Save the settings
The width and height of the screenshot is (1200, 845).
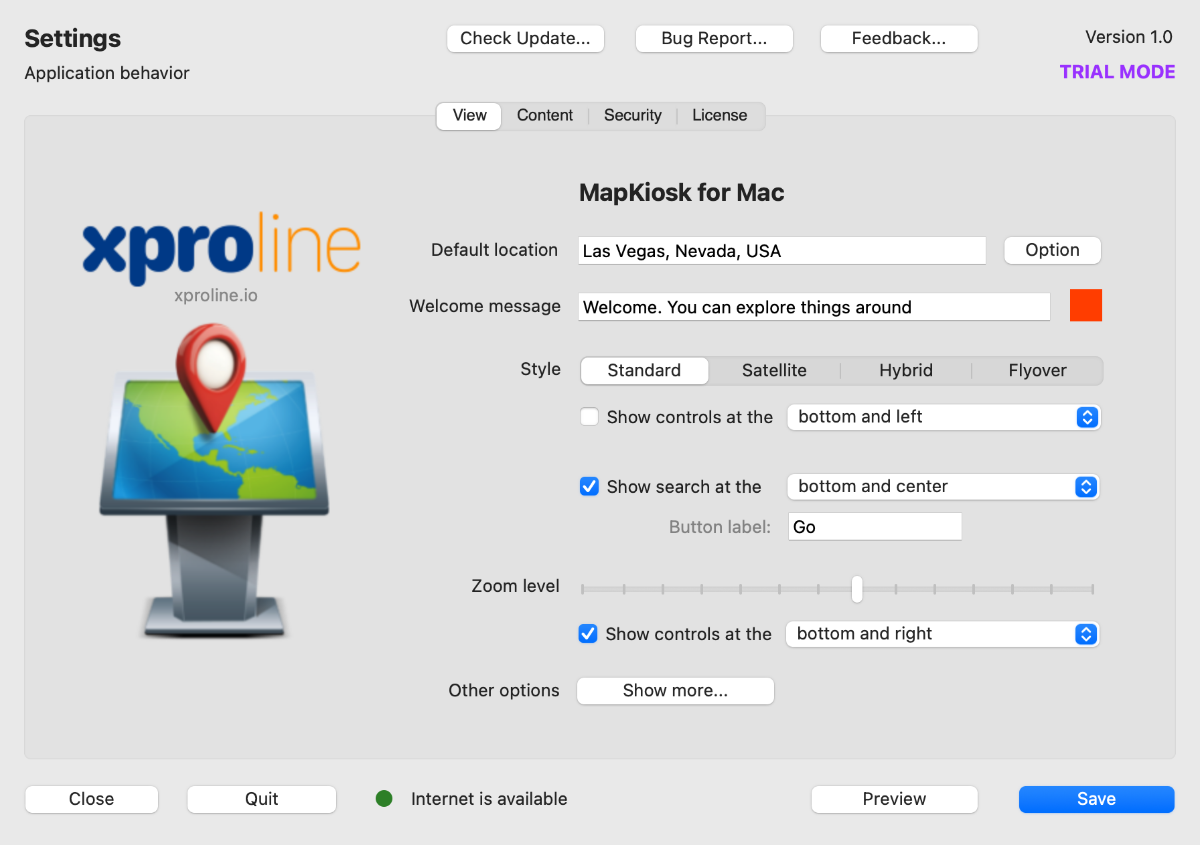pyautogui.click(x=1096, y=799)
